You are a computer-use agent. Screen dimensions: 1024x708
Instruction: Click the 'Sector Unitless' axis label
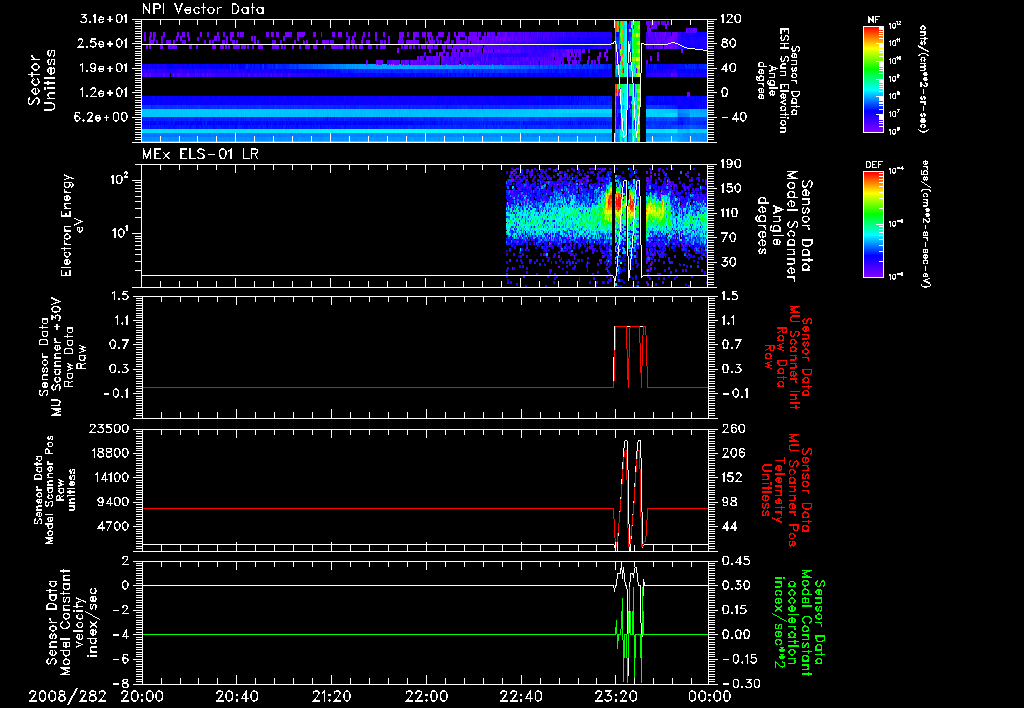[x=42, y=80]
